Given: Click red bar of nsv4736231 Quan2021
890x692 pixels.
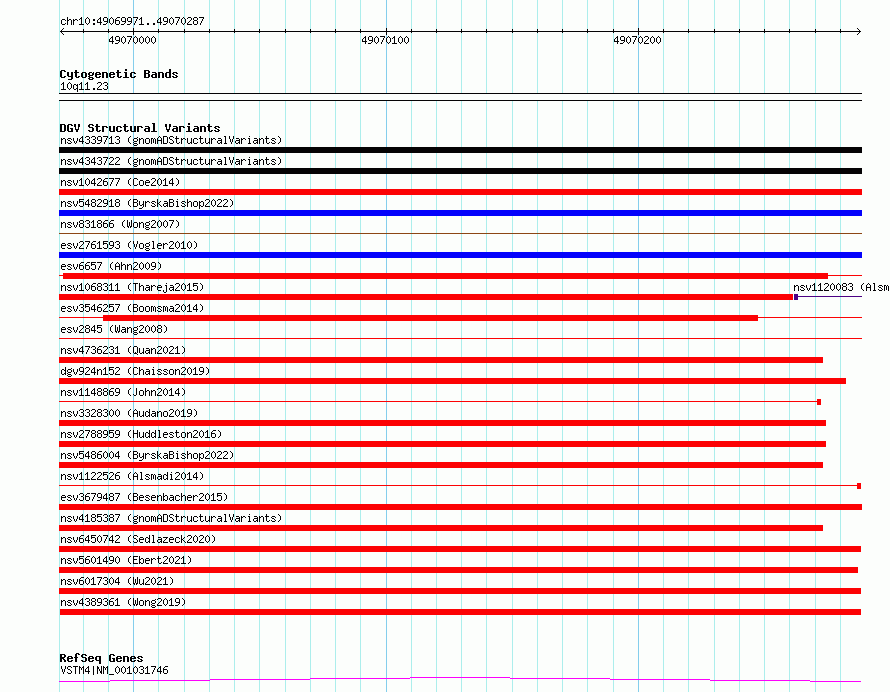Looking at the screenshot, I should tap(441, 360).
